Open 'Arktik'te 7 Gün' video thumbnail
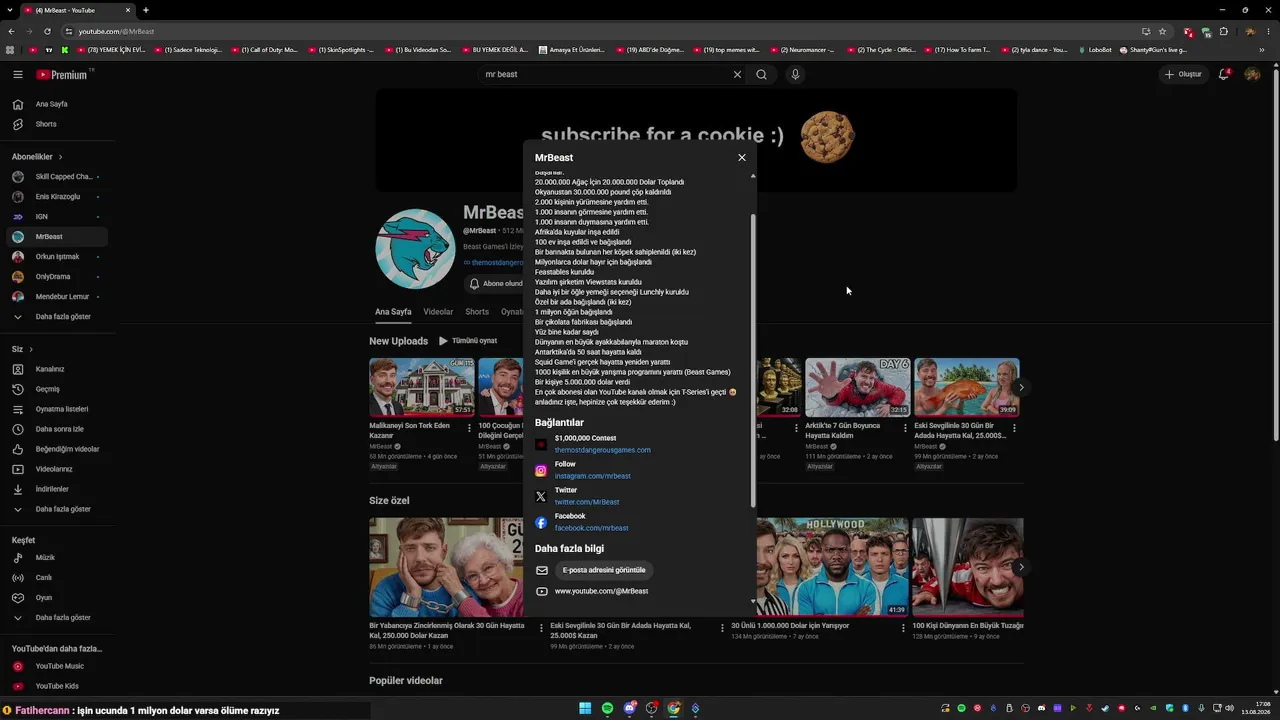This screenshot has width=1280, height=720. tap(857, 387)
